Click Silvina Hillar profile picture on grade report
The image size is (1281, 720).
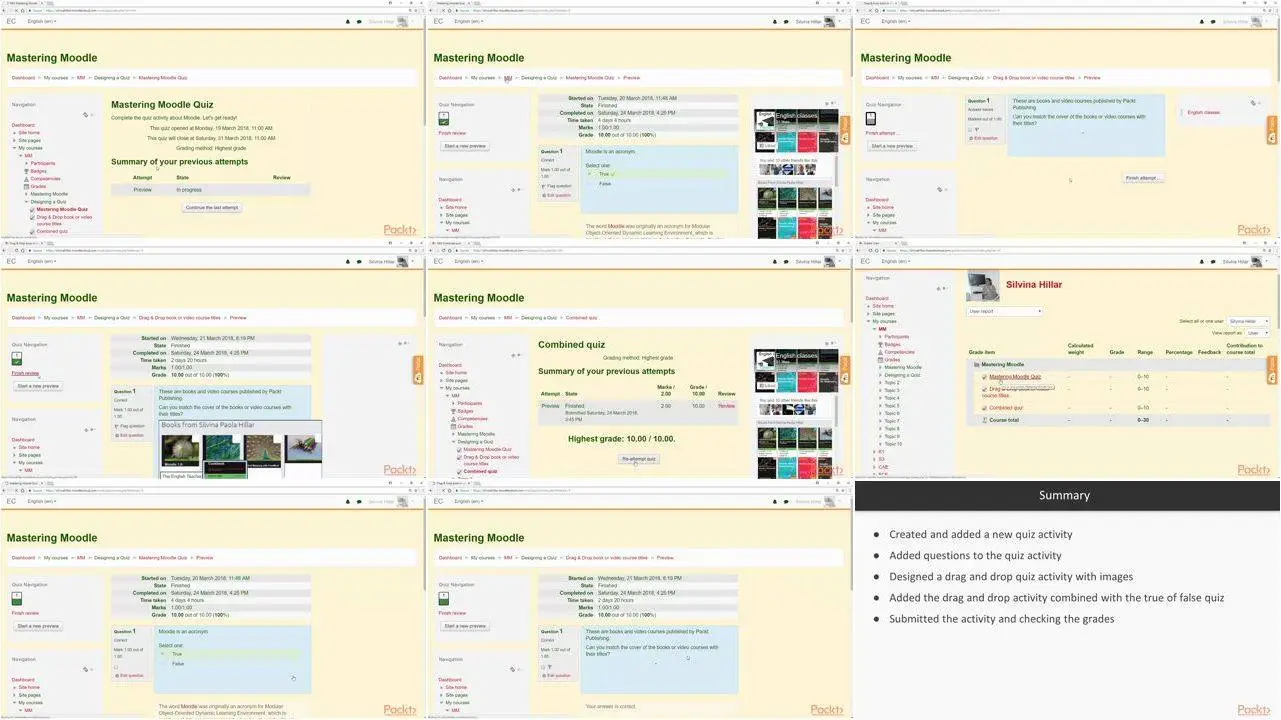(x=983, y=286)
